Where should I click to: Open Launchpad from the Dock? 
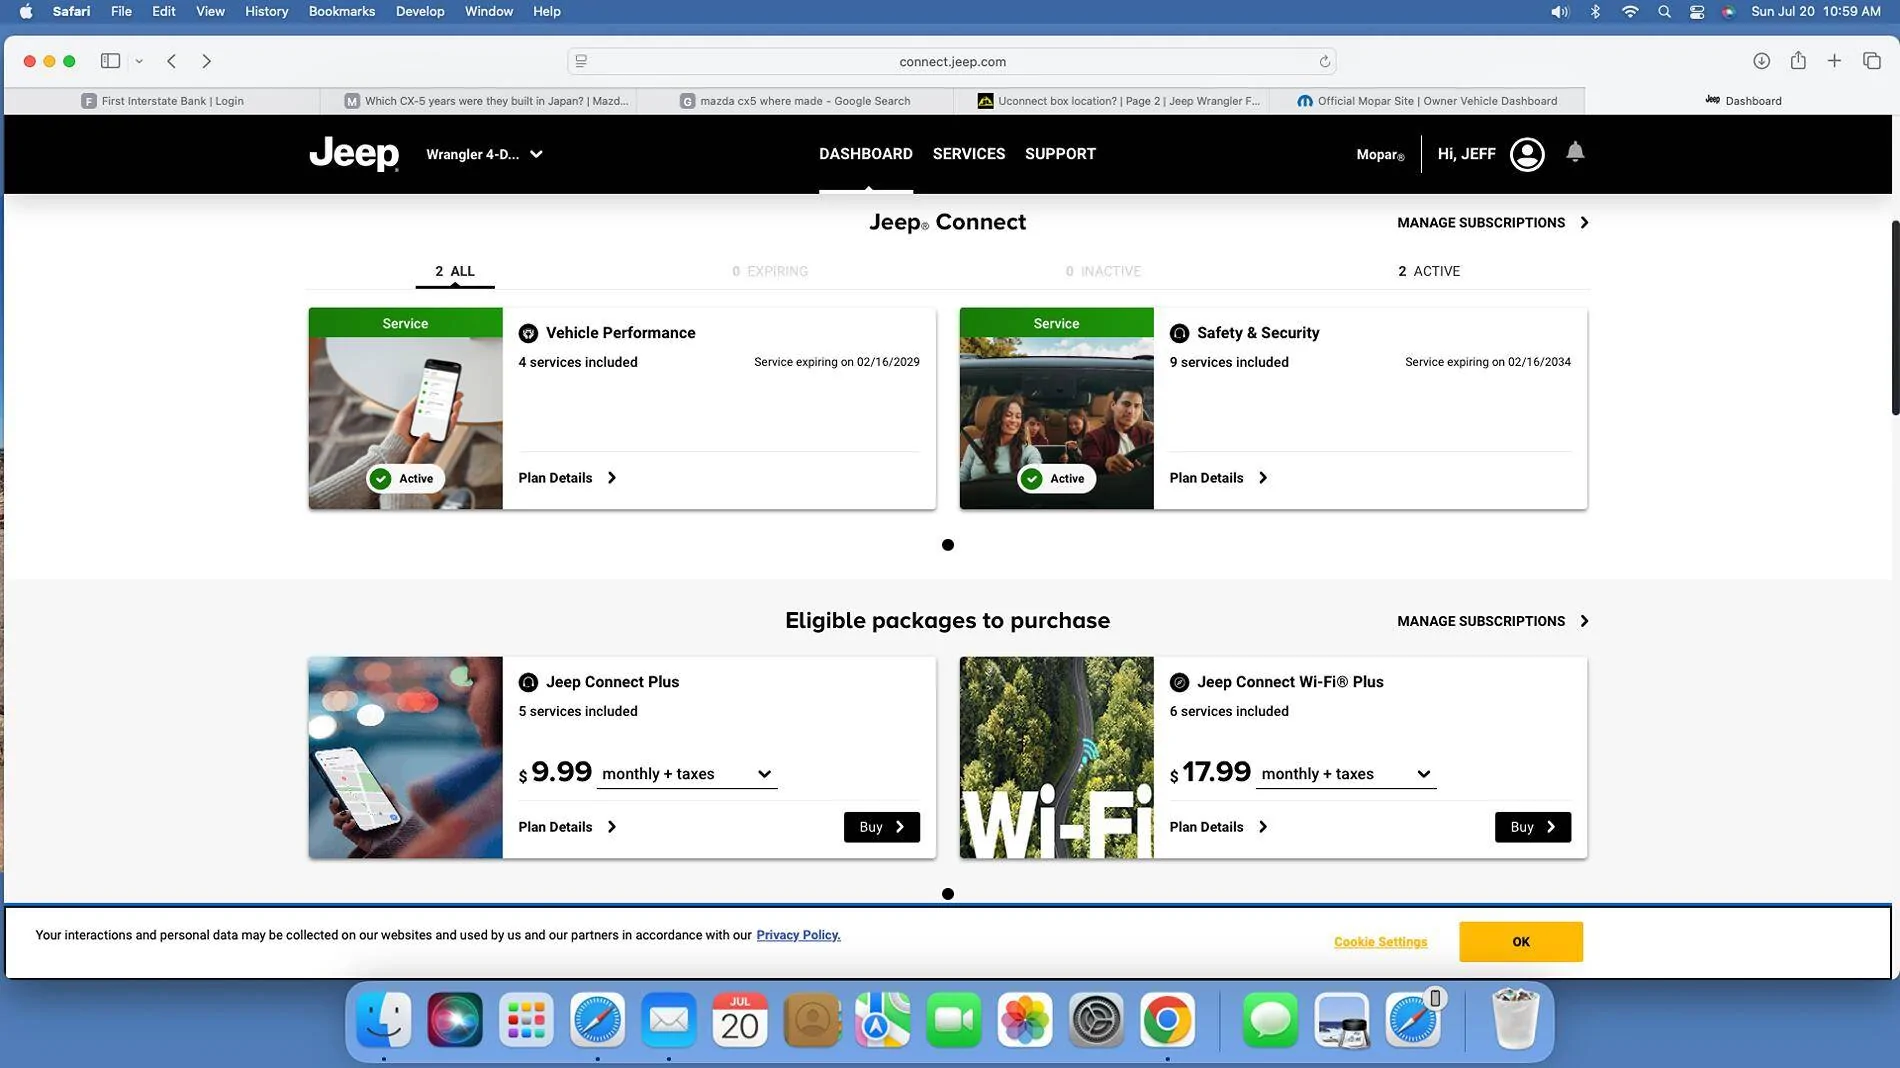click(x=526, y=1020)
